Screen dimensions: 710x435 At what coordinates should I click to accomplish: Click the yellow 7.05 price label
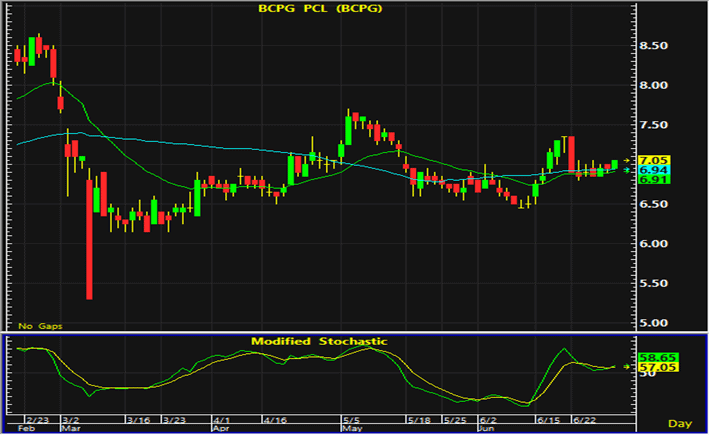coord(653,160)
